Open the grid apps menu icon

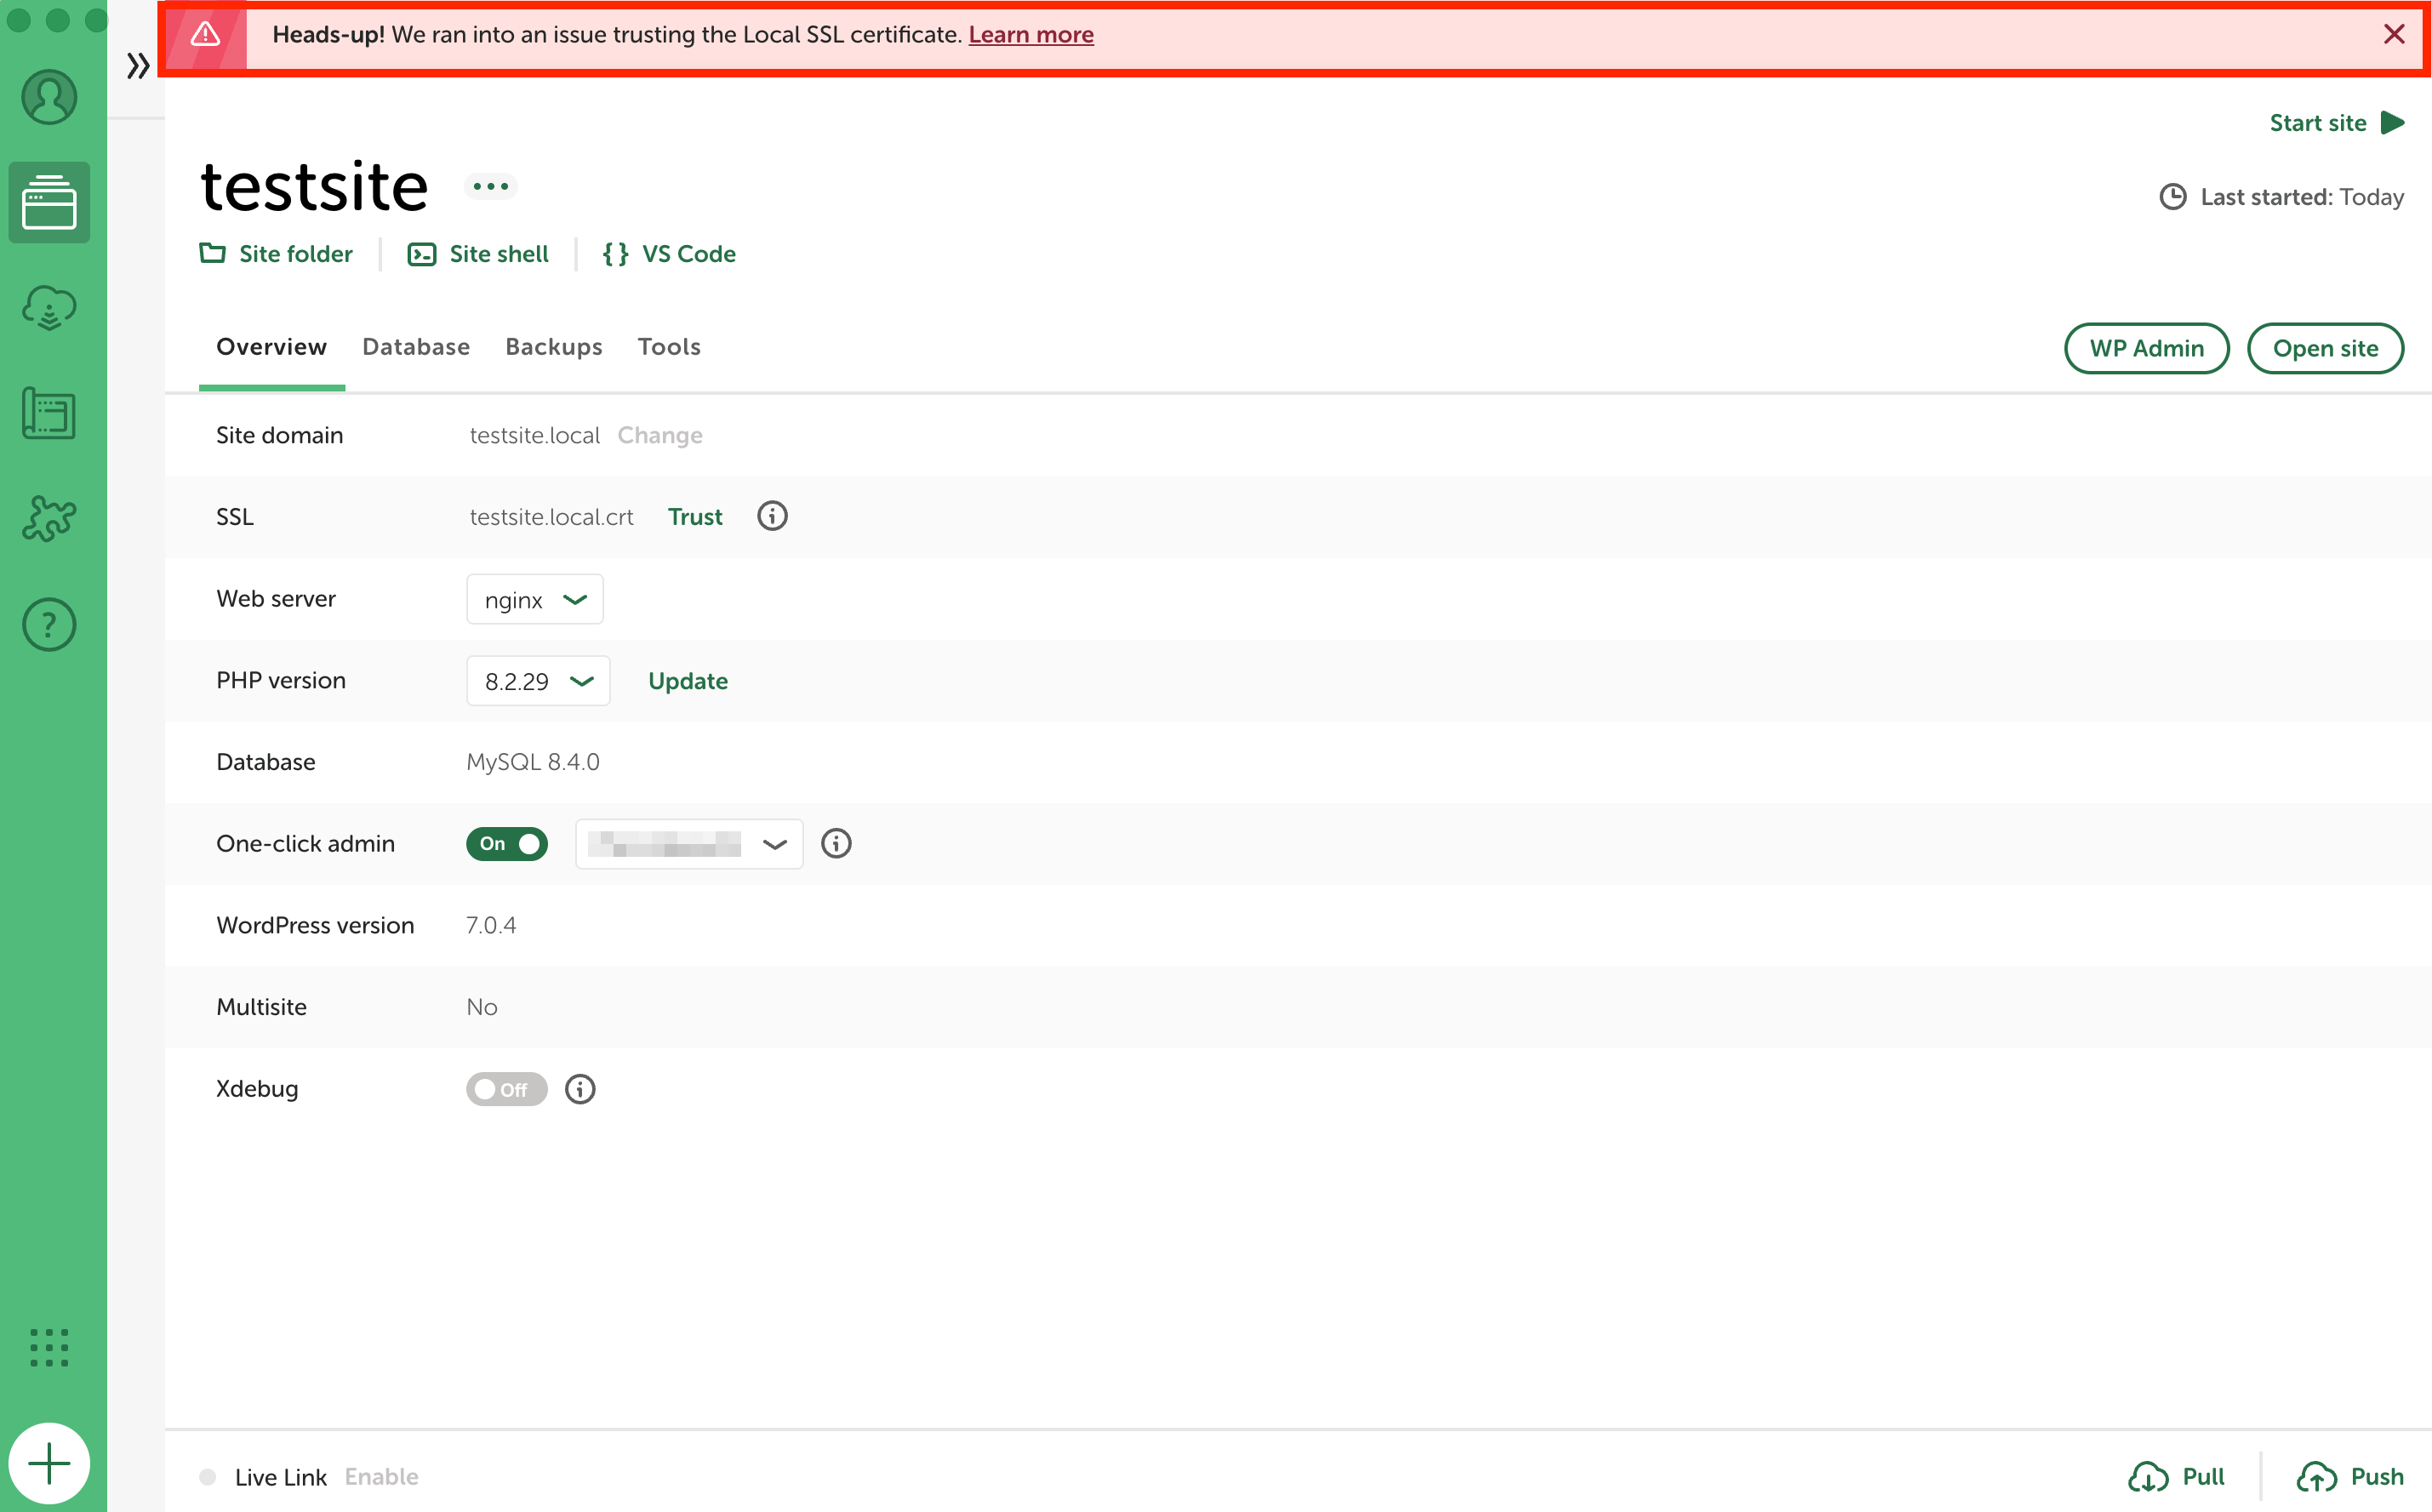49,1348
